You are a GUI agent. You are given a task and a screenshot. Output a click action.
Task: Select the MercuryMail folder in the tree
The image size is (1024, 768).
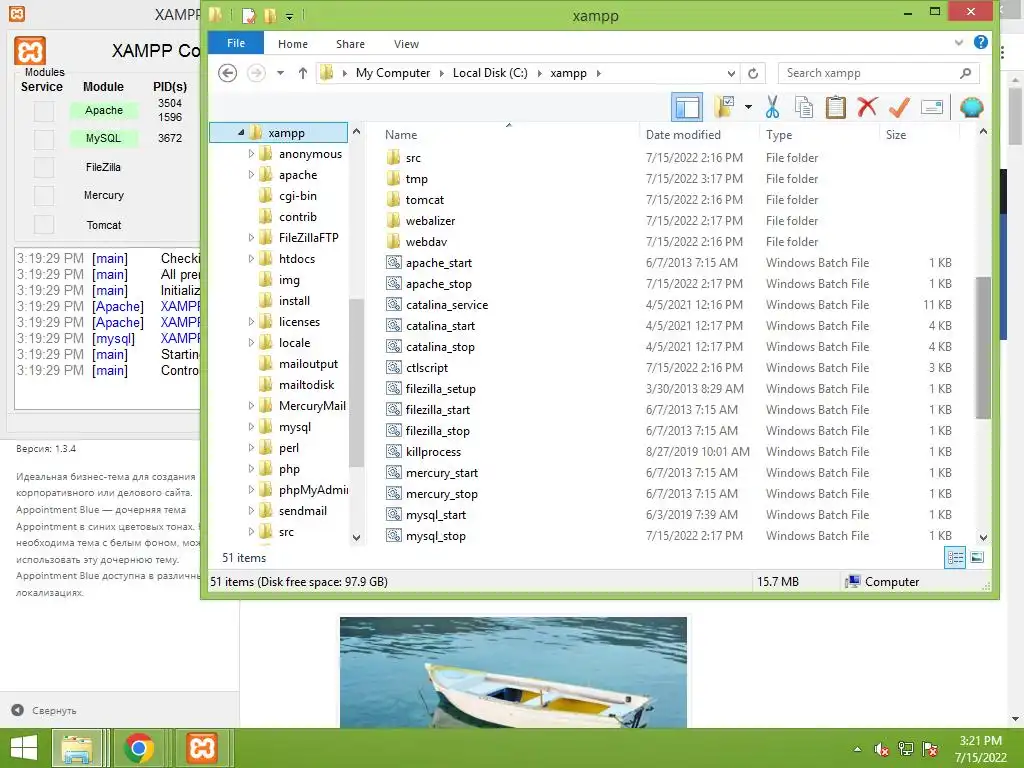302,406
